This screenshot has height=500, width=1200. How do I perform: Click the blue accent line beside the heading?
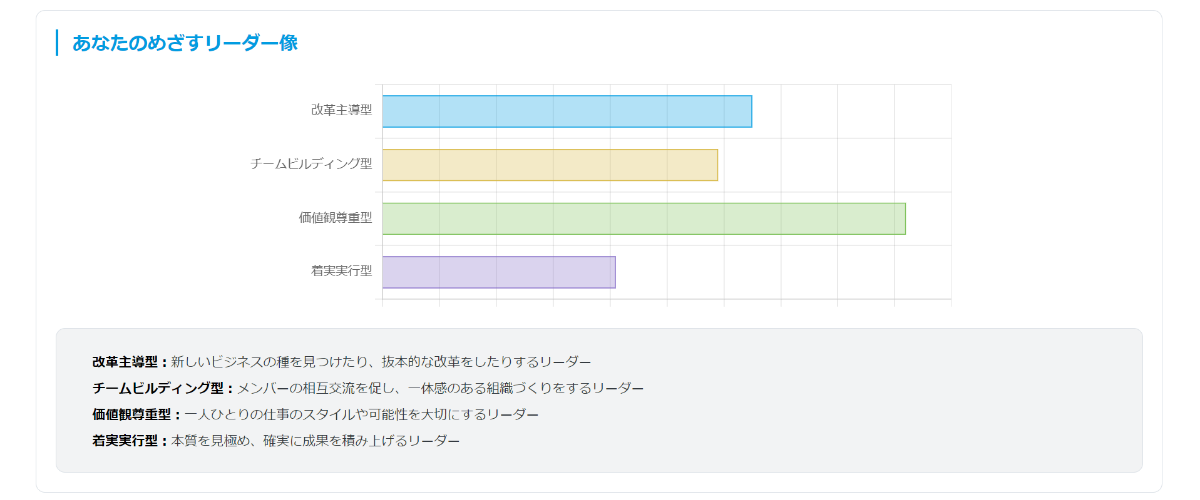[57, 43]
